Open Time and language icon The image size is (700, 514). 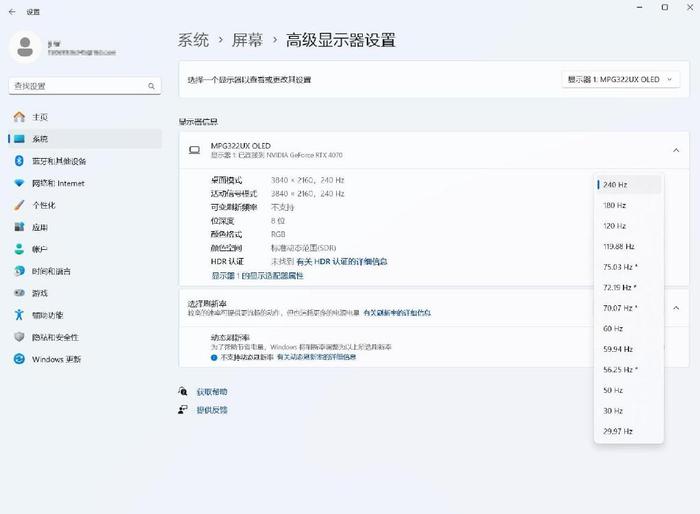click(x=19, y=271)
